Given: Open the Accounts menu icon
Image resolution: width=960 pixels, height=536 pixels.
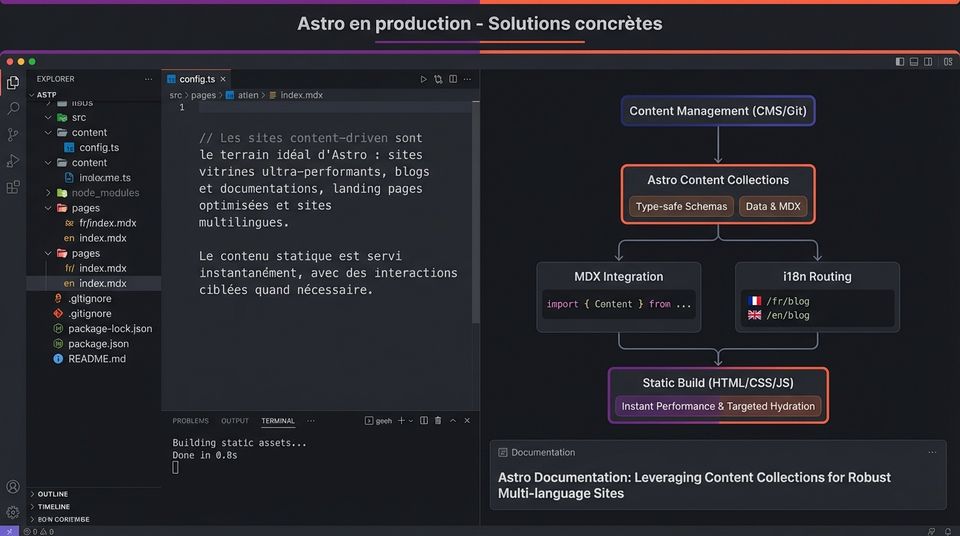Looking at the screenshot, I should tap(13, 486).
